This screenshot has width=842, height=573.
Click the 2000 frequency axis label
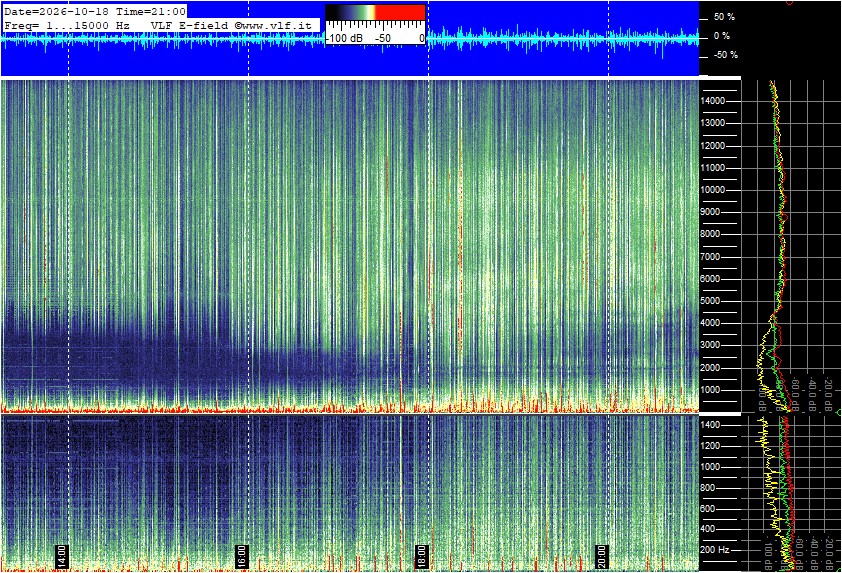point(712,368)
